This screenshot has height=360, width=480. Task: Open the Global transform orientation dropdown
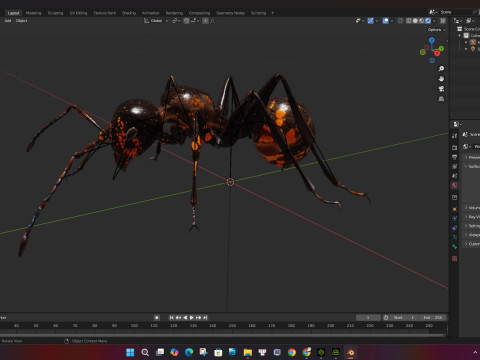156,21
